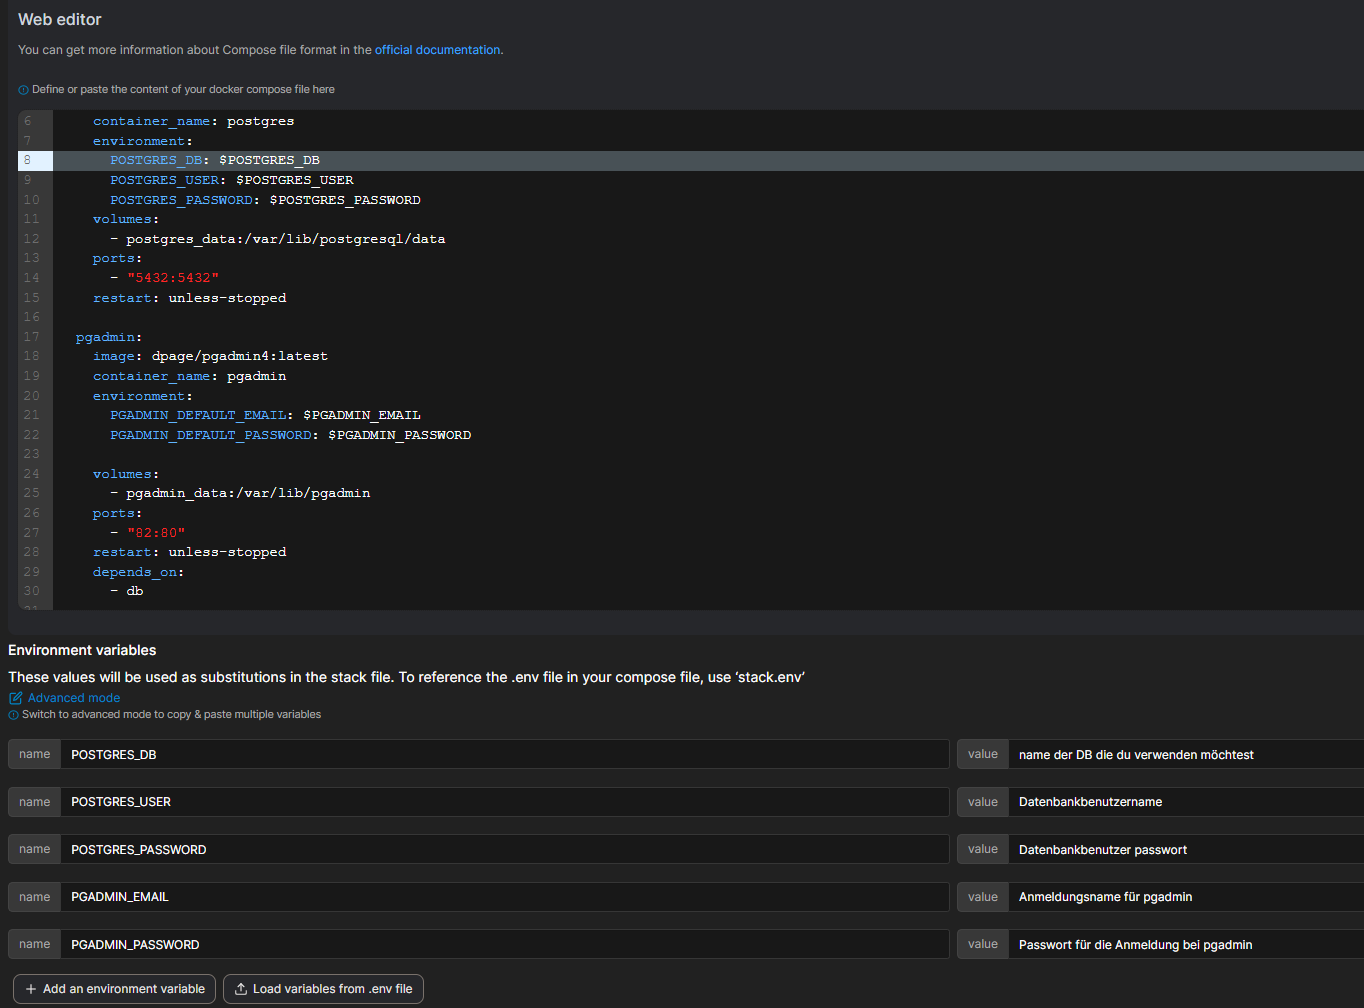Click the upload icon for .env file
Screen dimensions: 1364x1008
click(241, 989)
